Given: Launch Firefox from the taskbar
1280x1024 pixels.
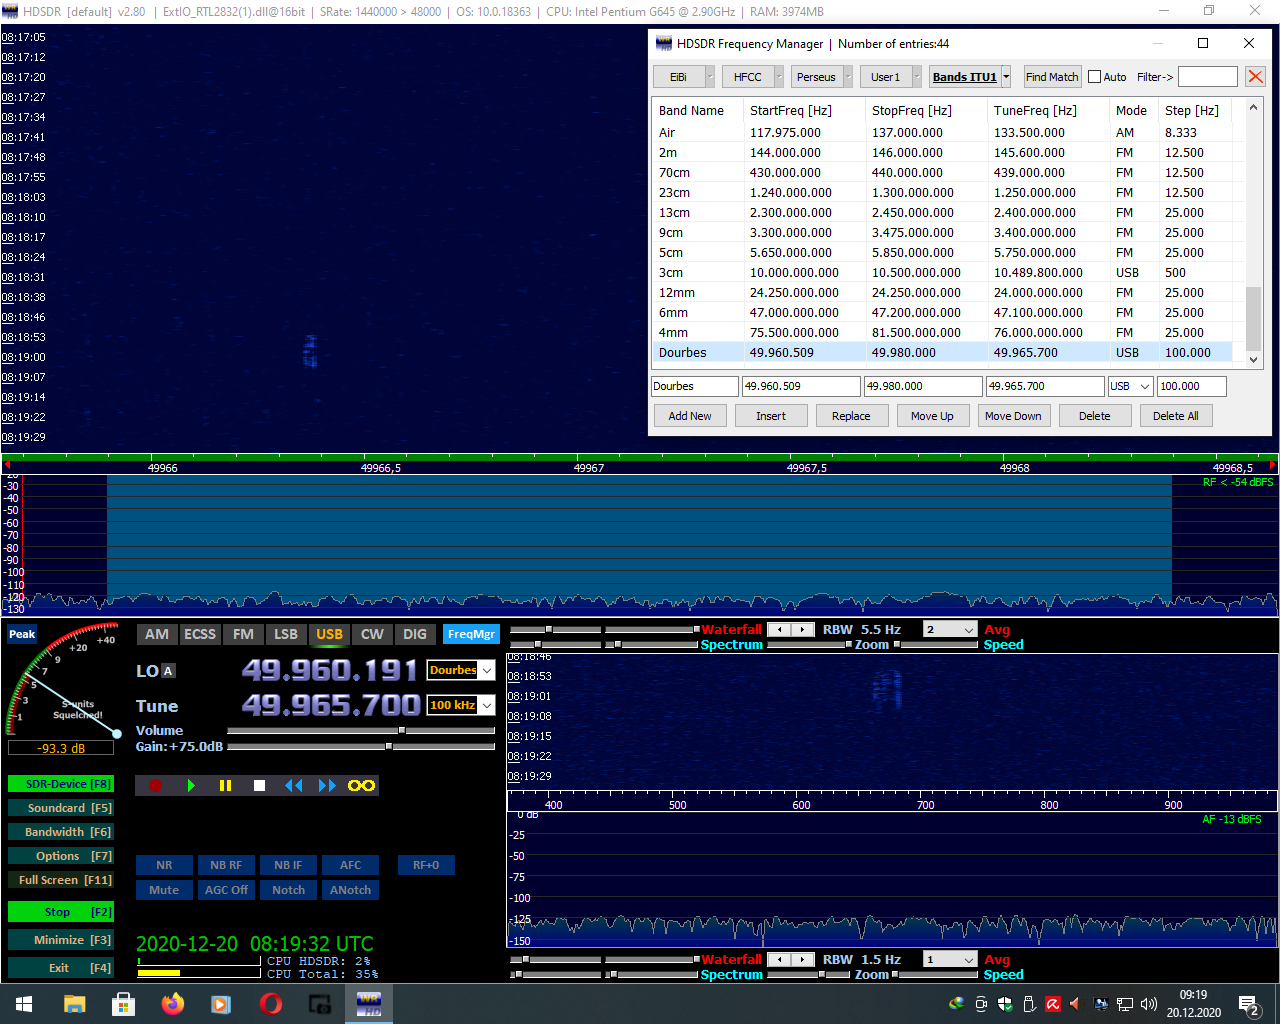Looking at the screenshot, I should coord(172,1004).
